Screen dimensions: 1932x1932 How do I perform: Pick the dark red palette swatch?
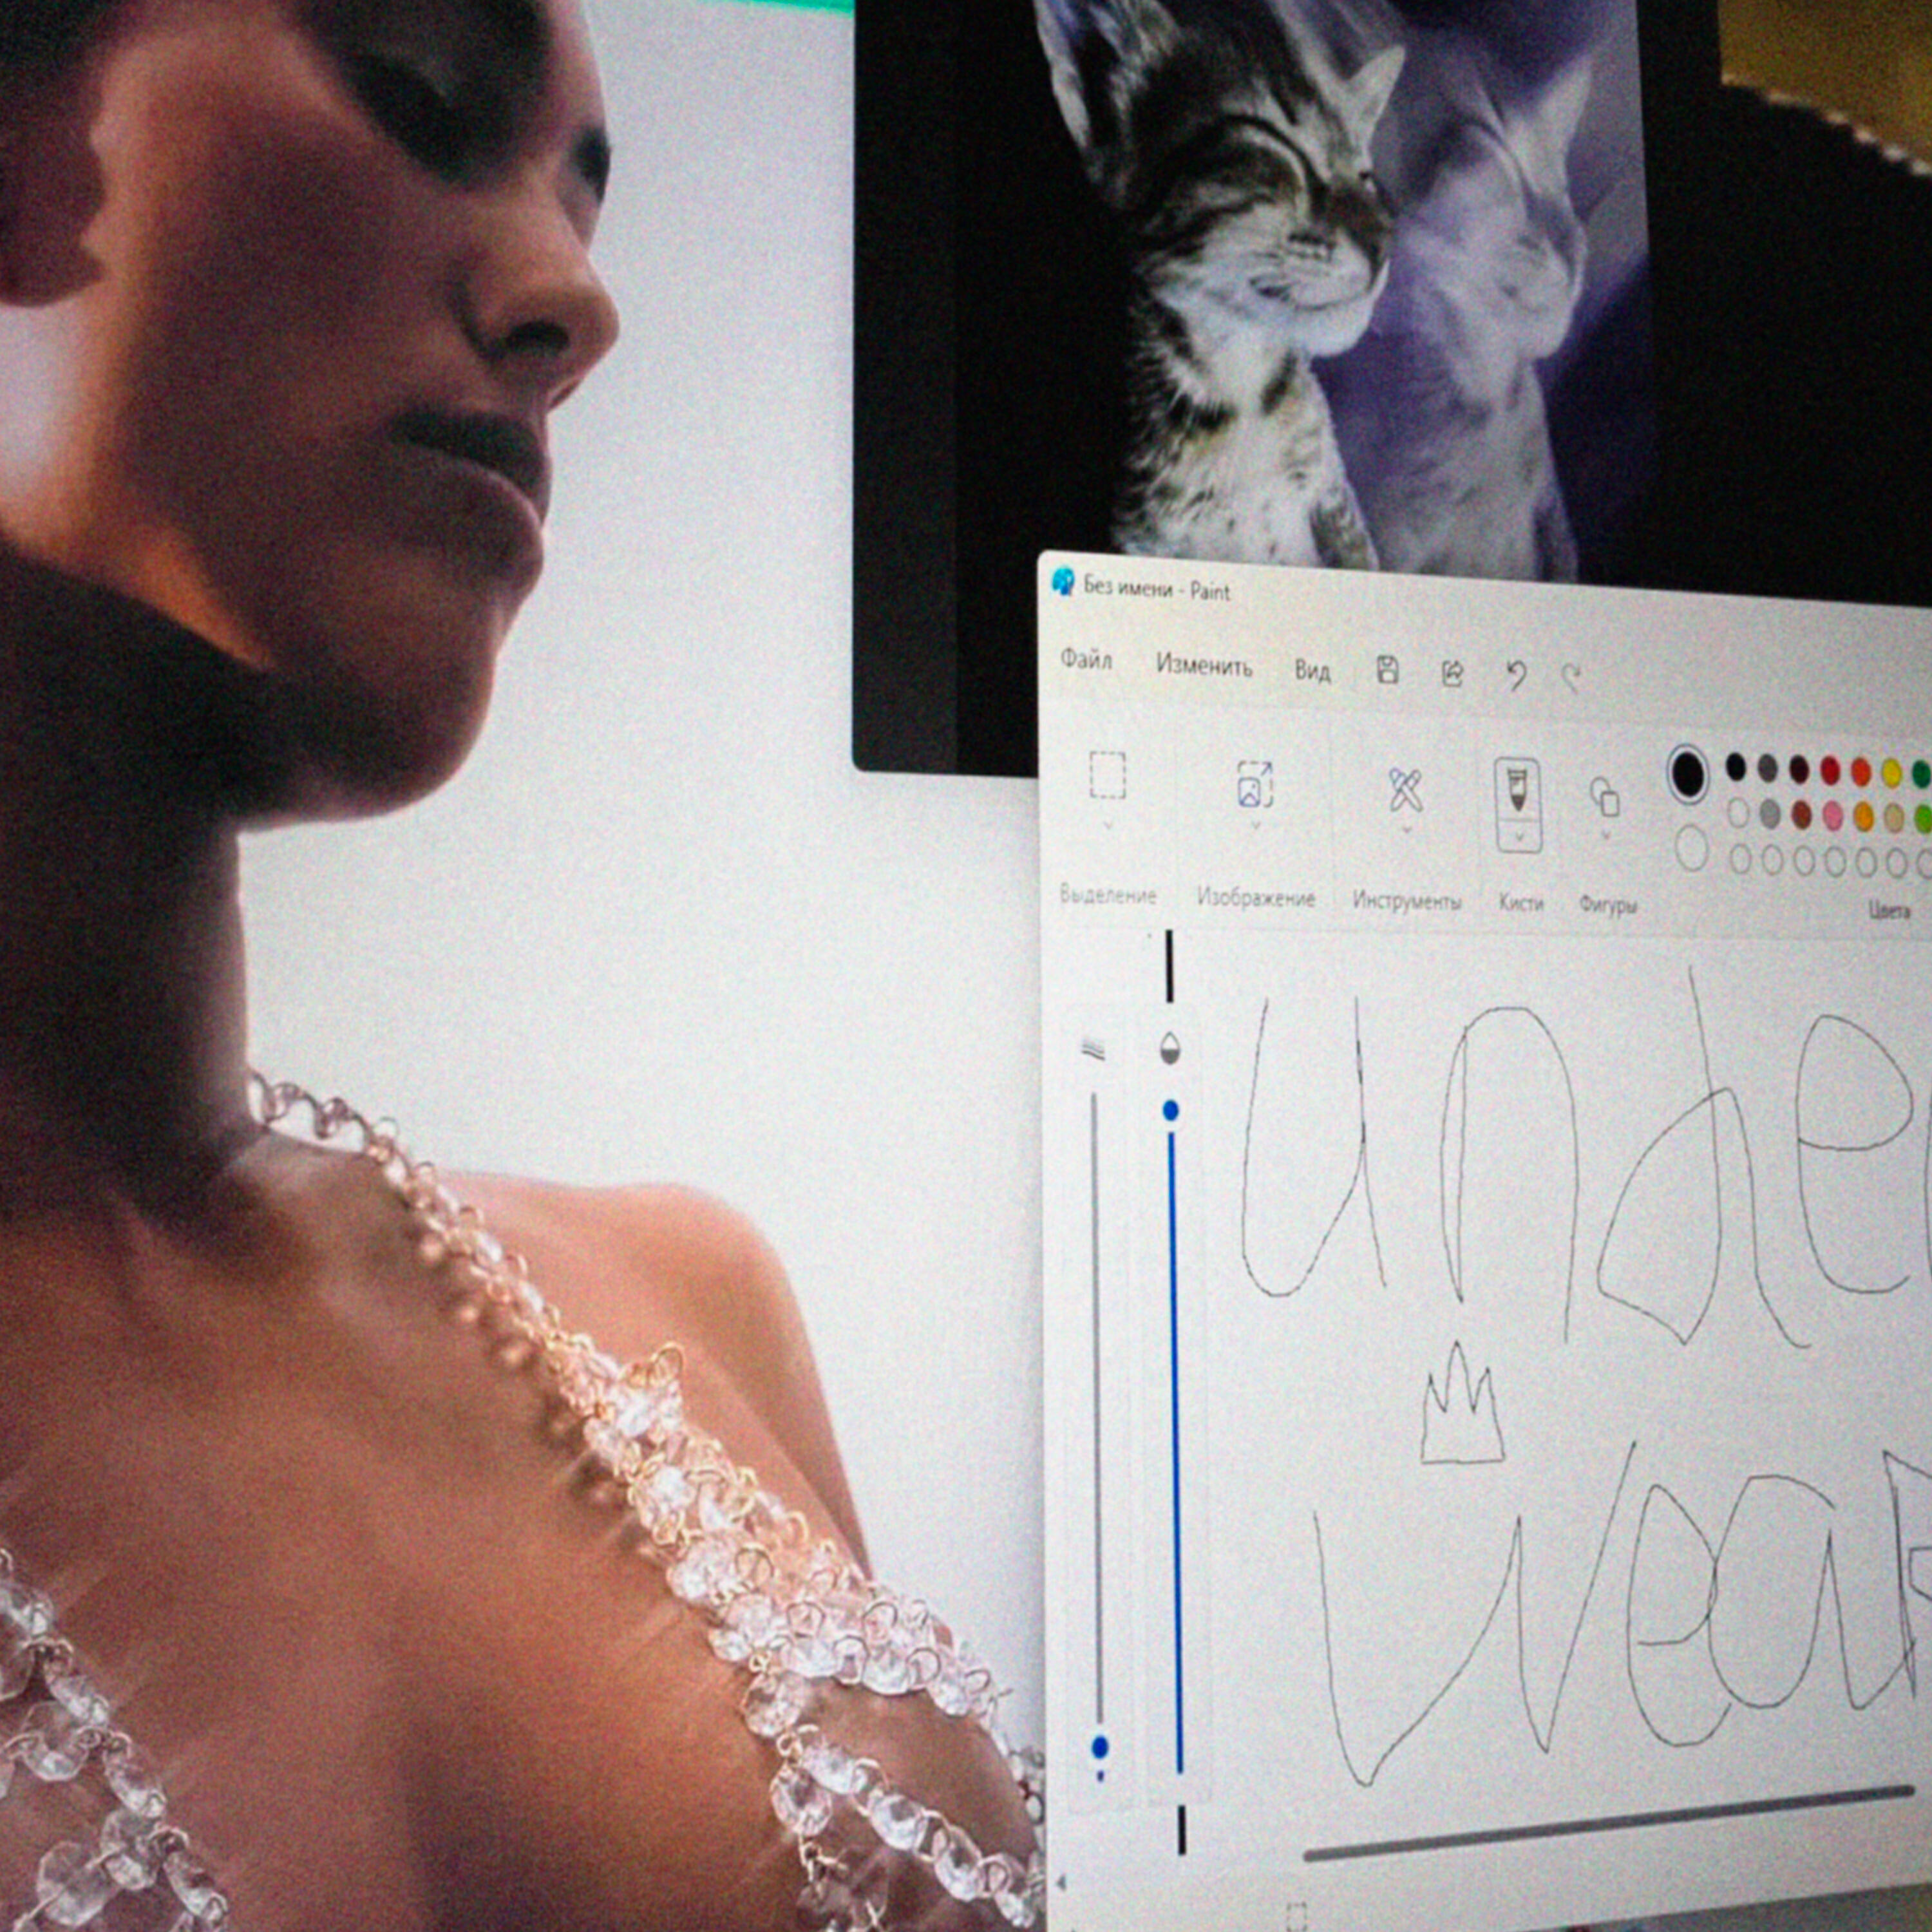(x=1799, y=769)
